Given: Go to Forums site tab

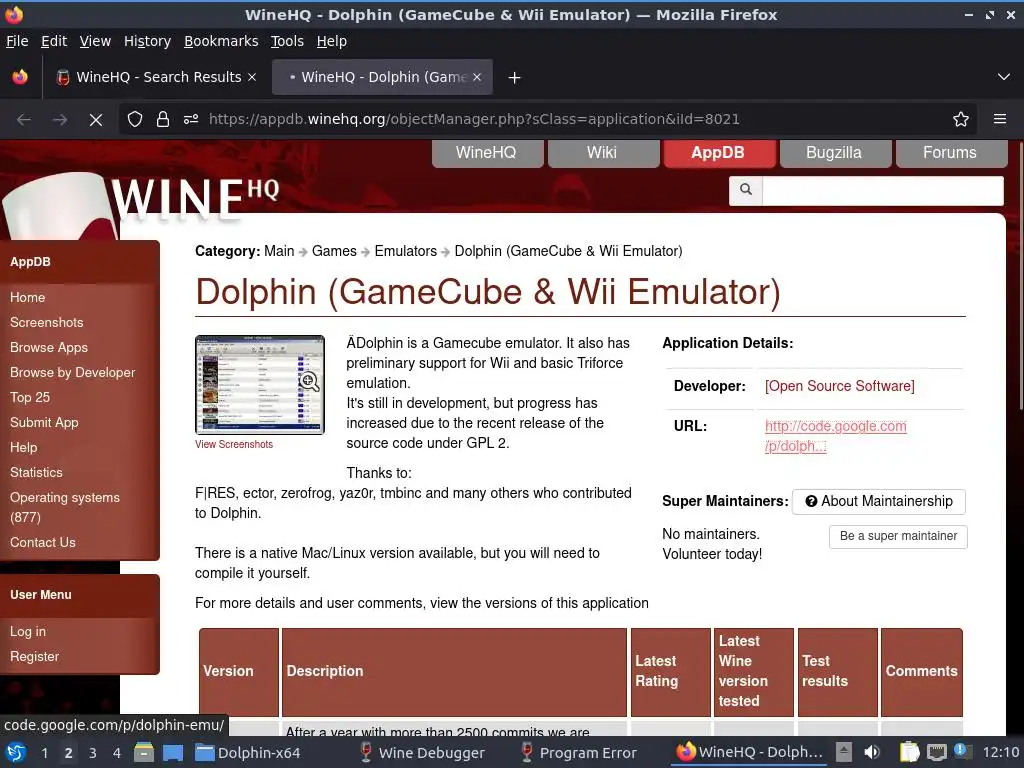Looking at the screenshot, I should pyautogui.click(x=951, y=153).
